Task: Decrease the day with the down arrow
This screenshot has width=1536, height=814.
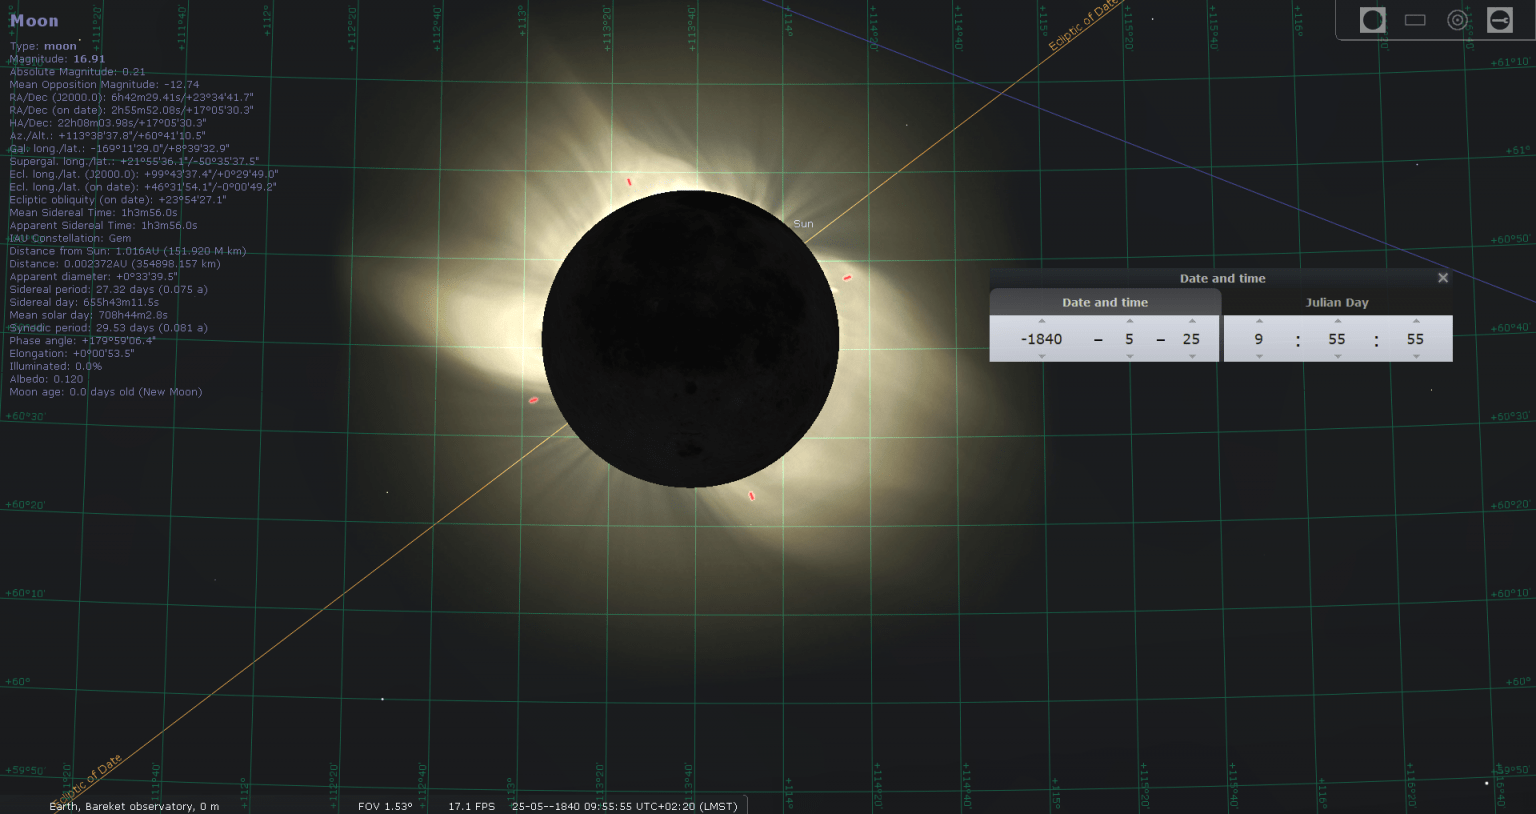Action: 1191,356
